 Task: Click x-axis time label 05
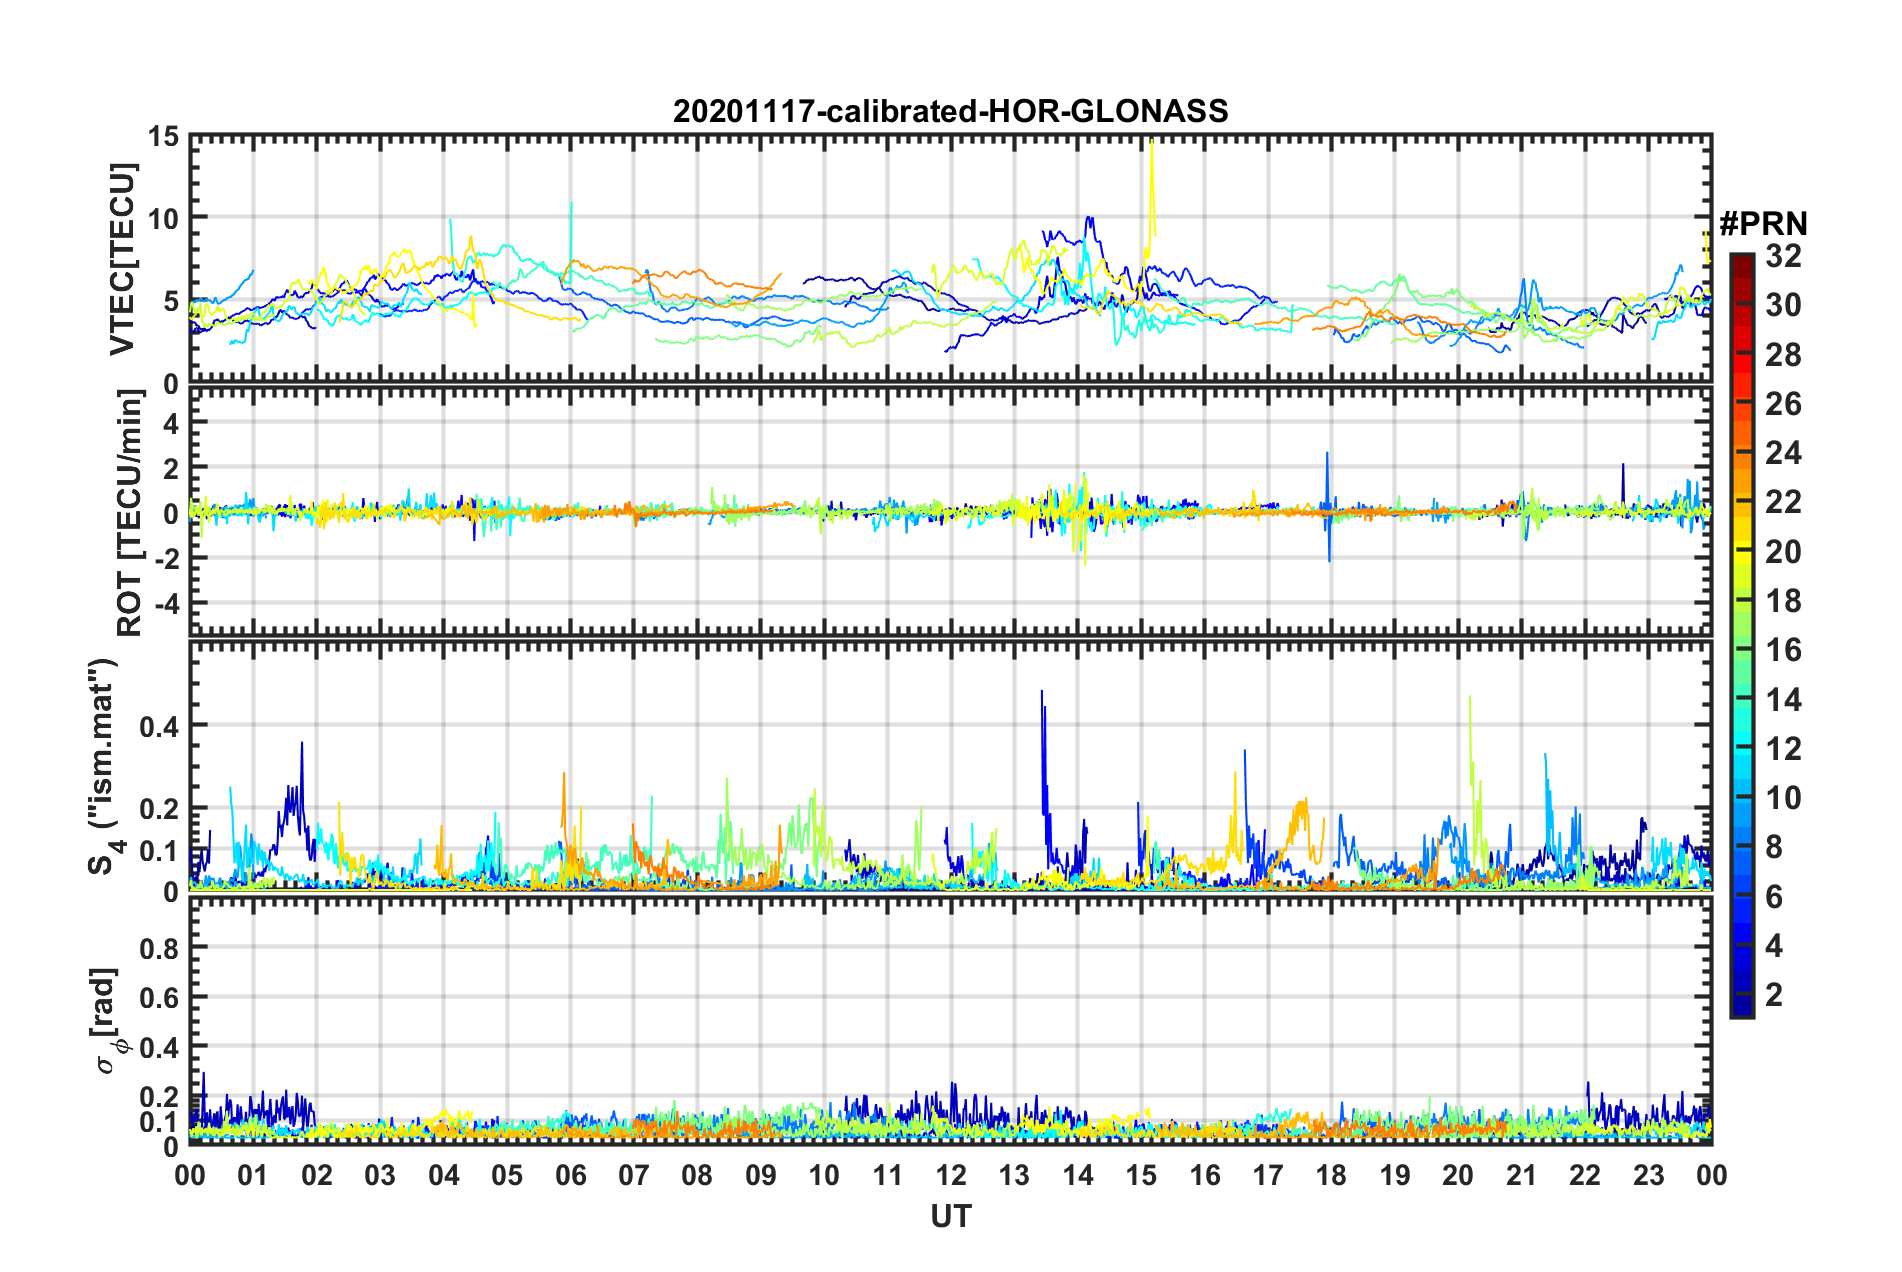507,1176
